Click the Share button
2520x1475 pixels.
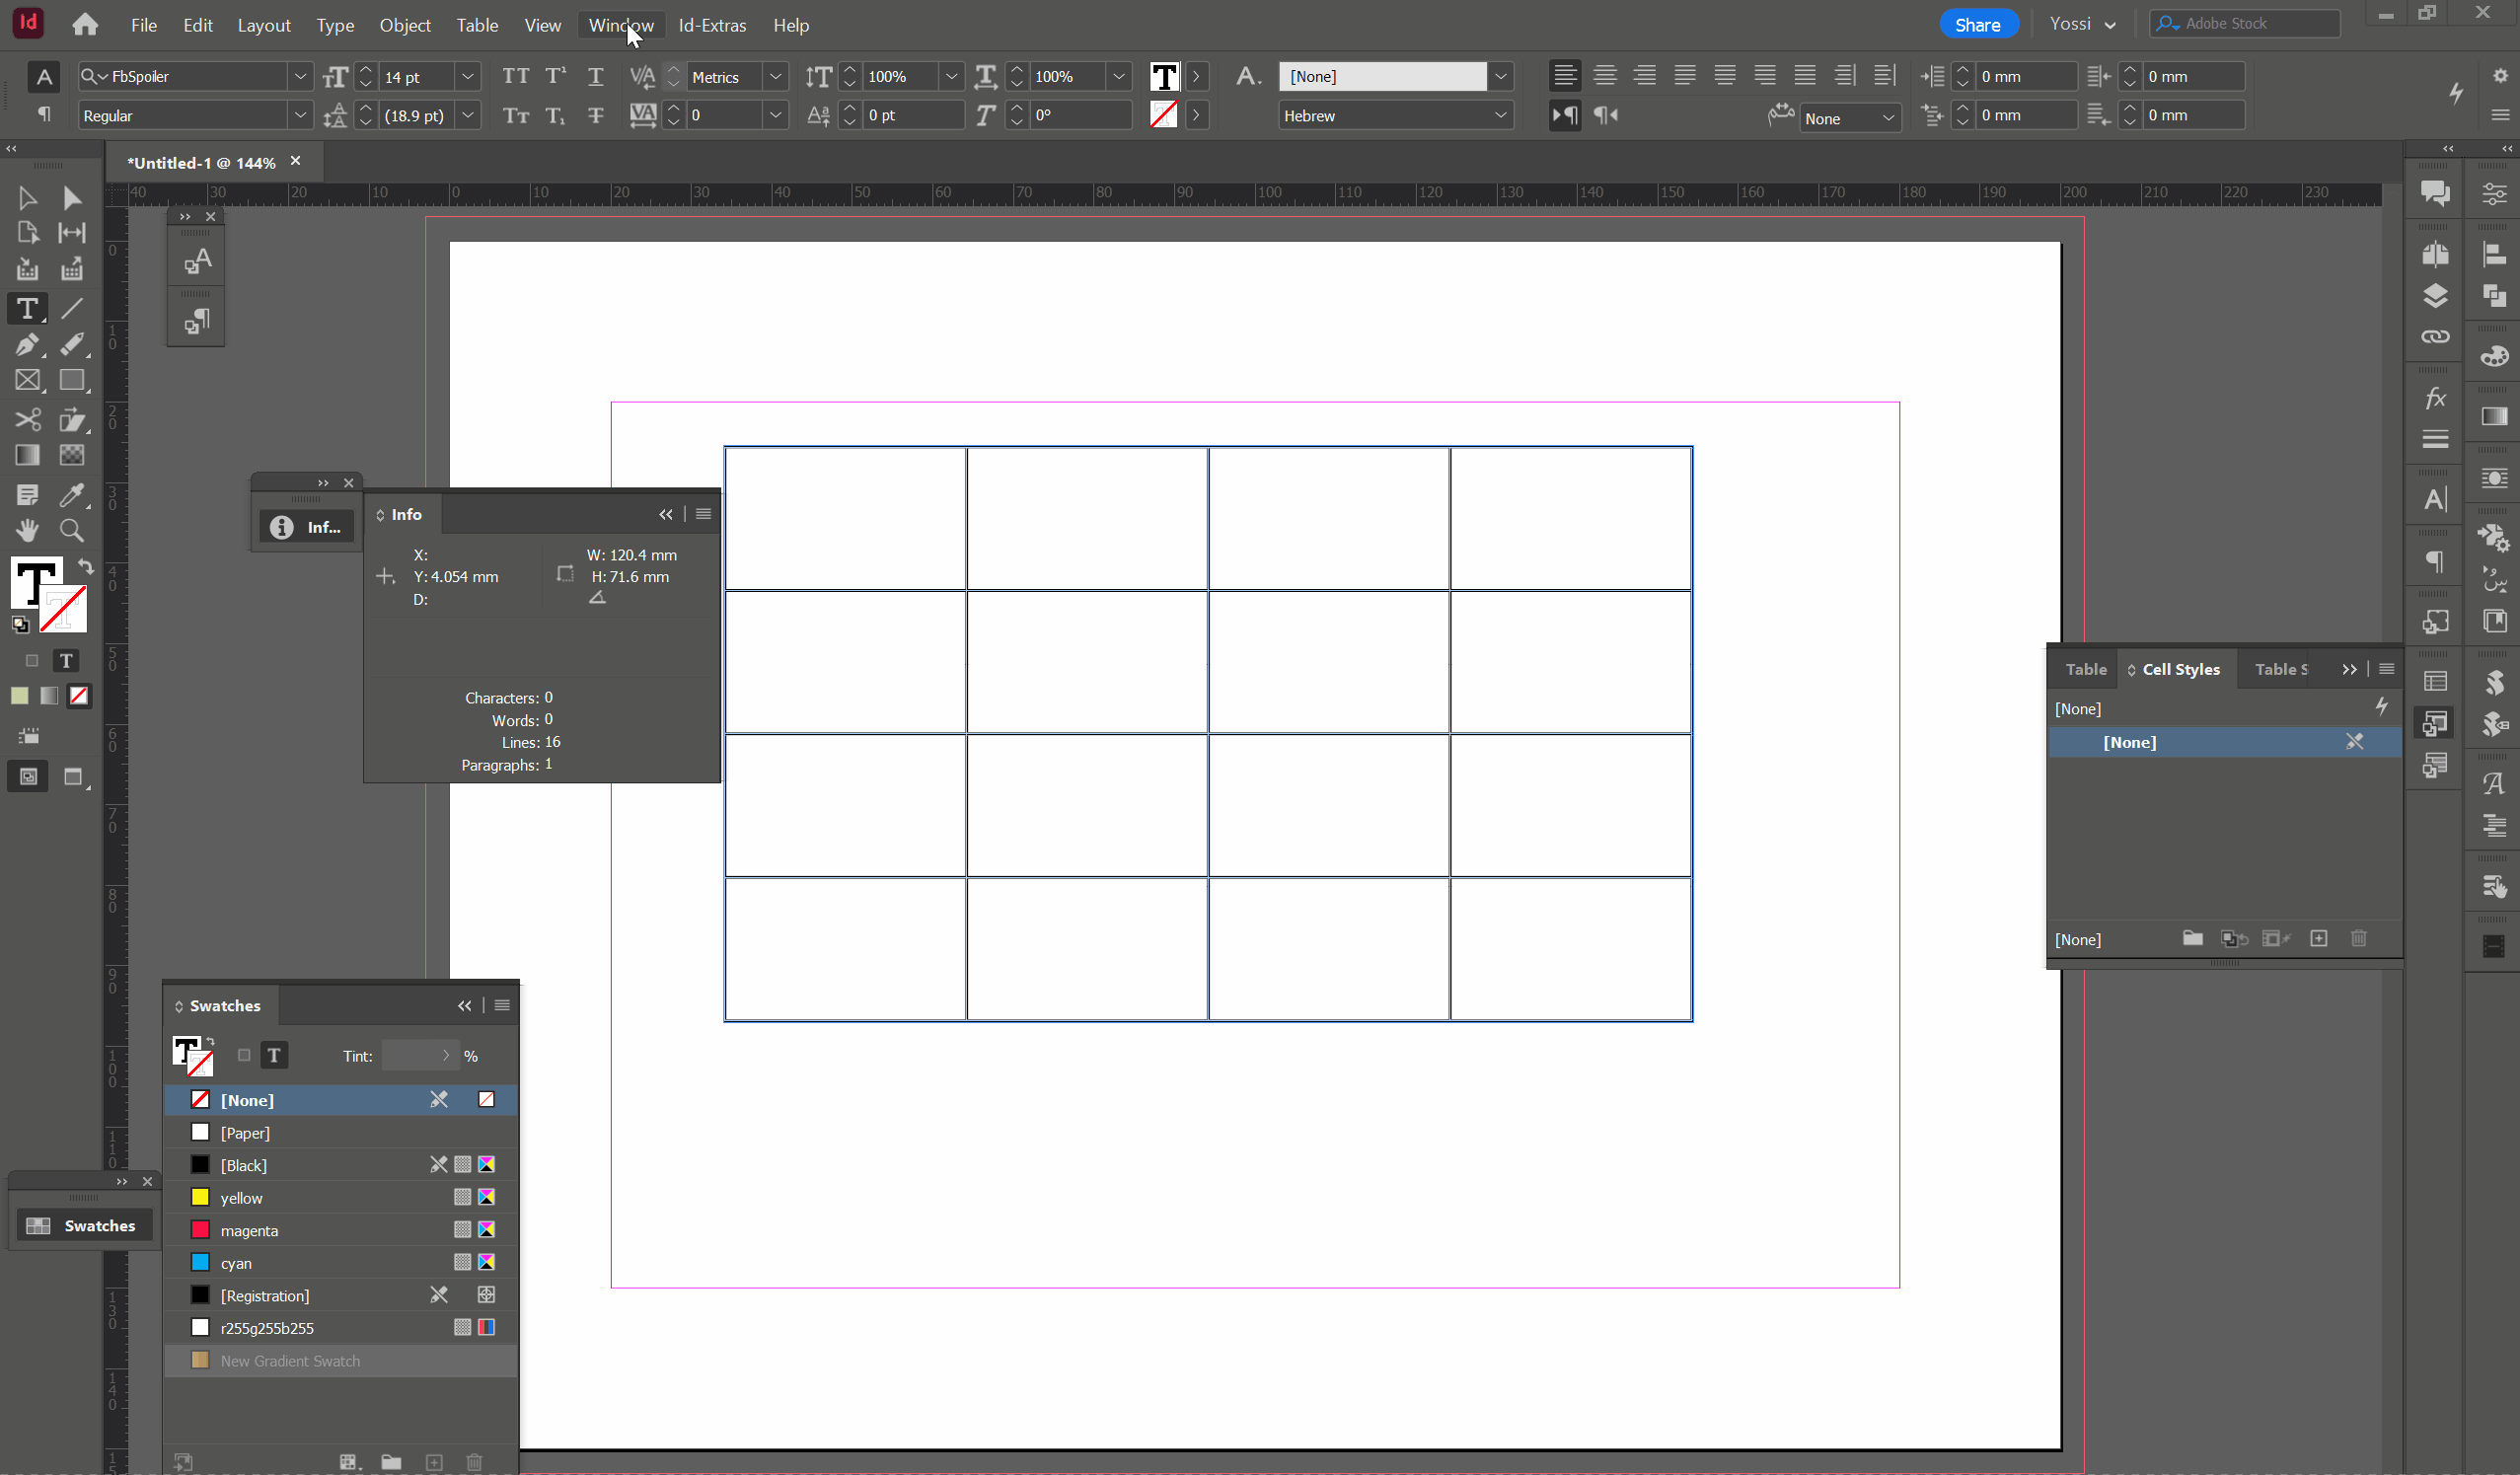(x=1977, y=25)
